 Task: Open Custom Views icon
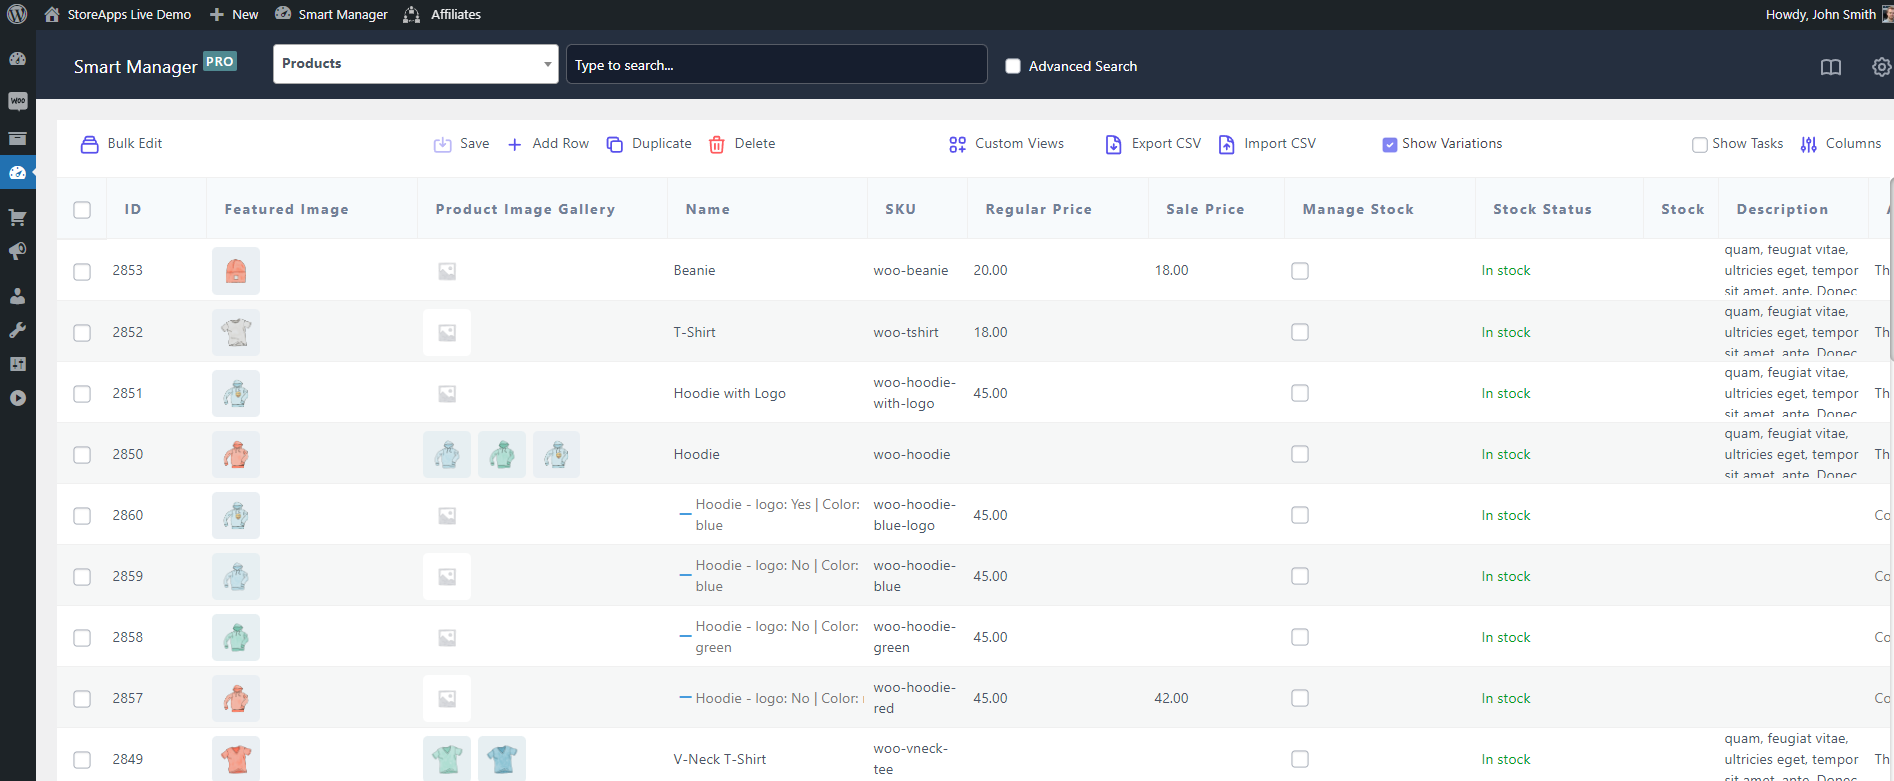(x=957, y=144)
